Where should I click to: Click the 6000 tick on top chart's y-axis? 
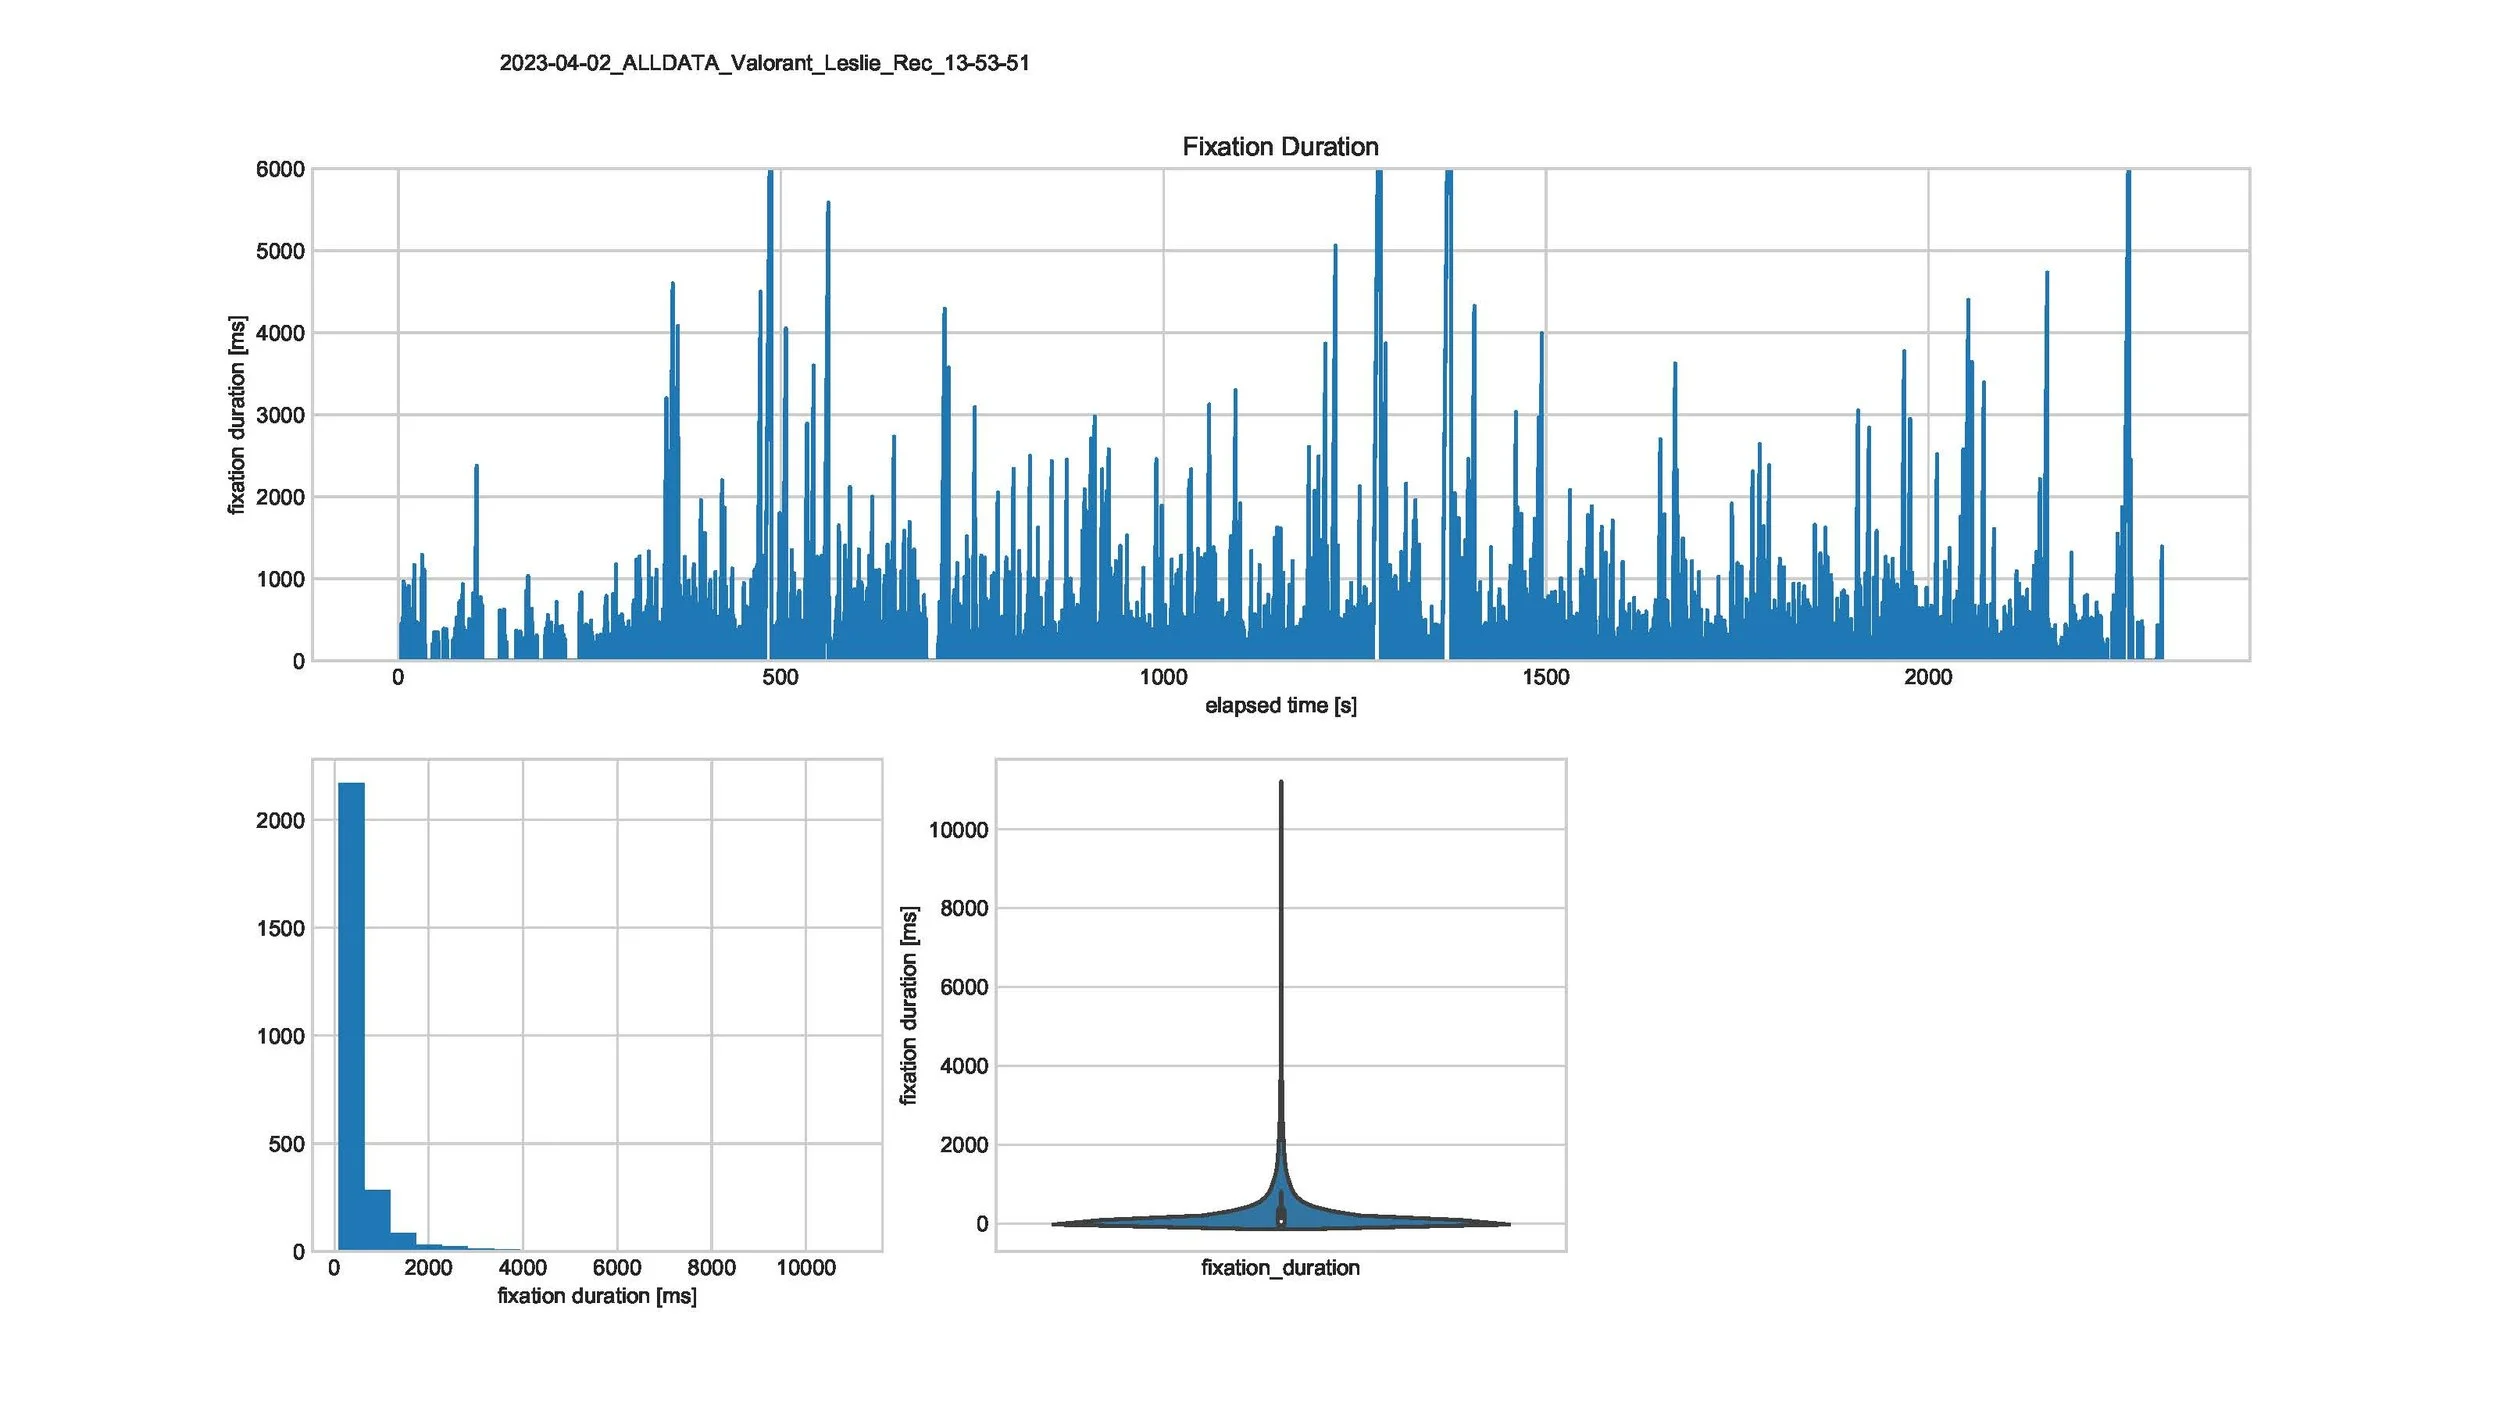click(x=280, y=169)
